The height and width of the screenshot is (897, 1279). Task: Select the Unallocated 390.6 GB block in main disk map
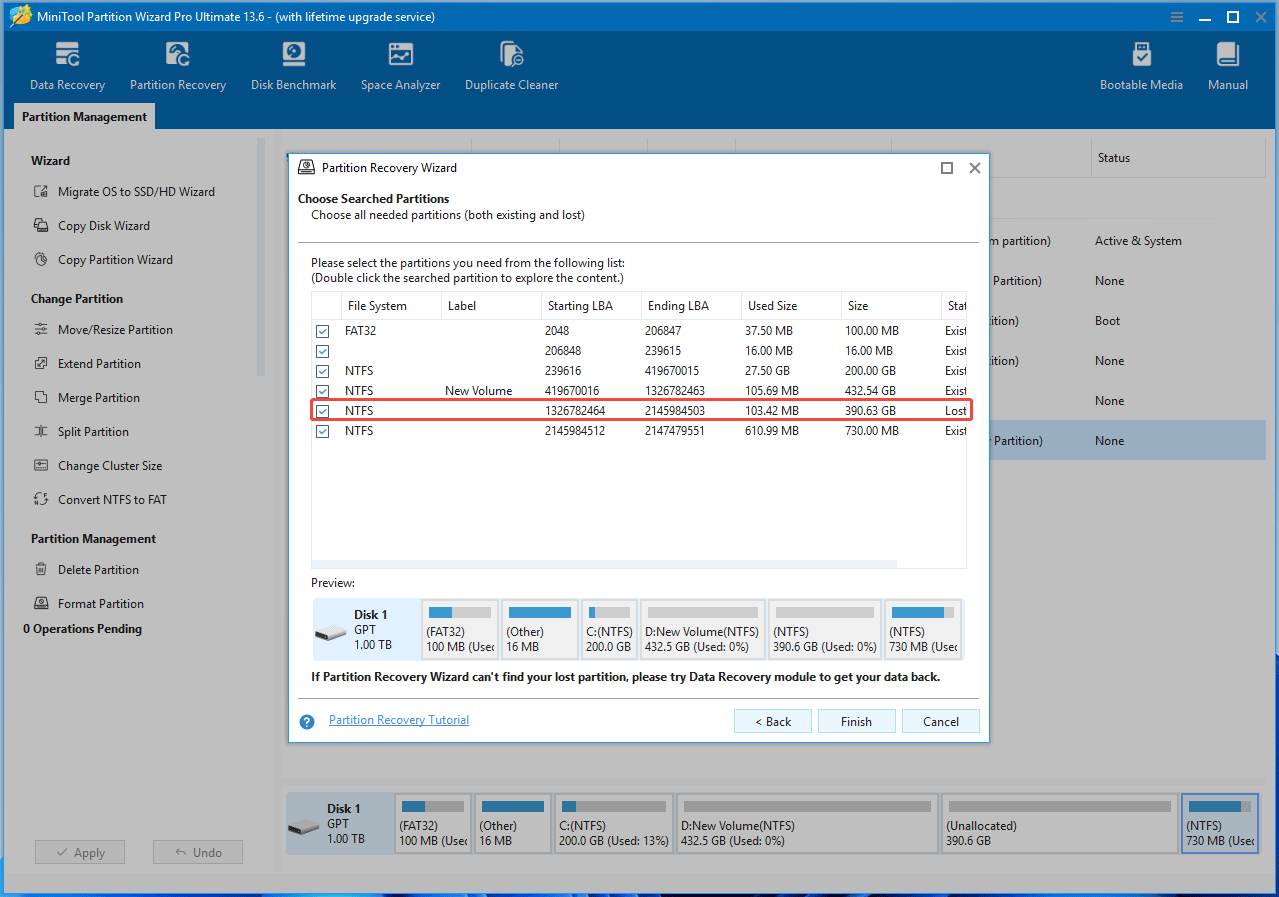(x=1059, y=824)
